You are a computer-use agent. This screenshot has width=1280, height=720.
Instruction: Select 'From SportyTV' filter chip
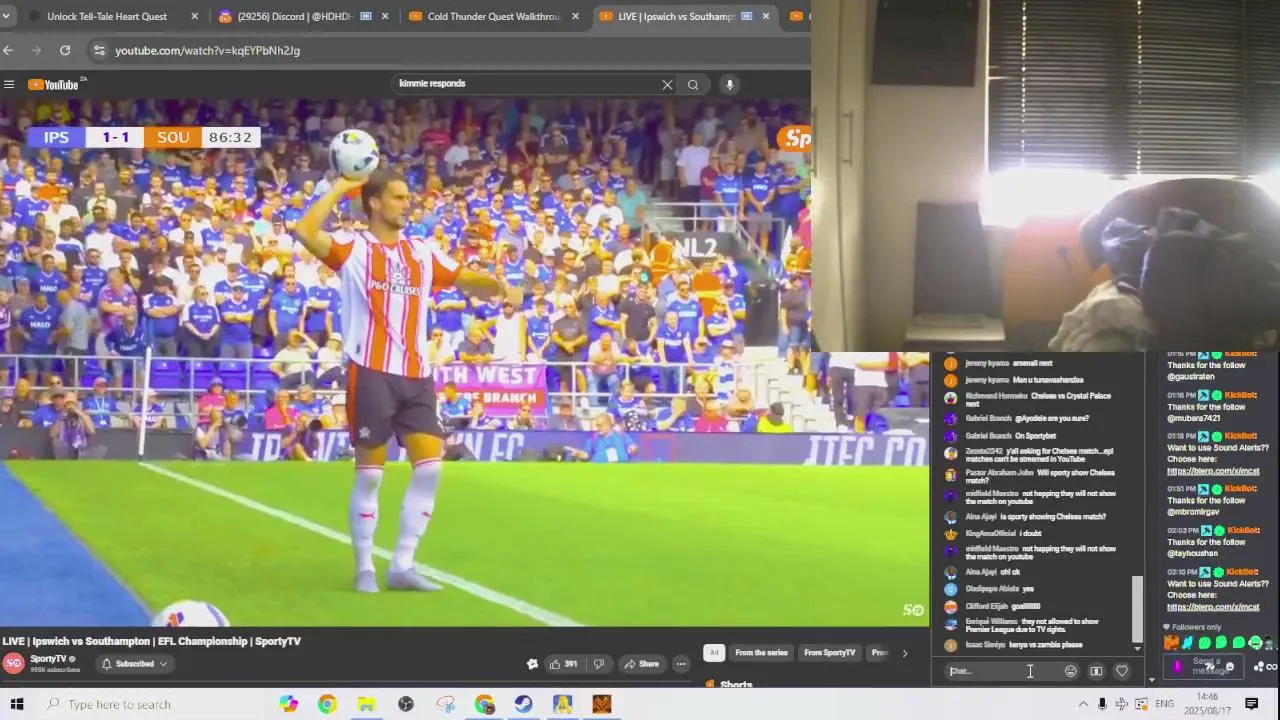click(x=829, y=653)
